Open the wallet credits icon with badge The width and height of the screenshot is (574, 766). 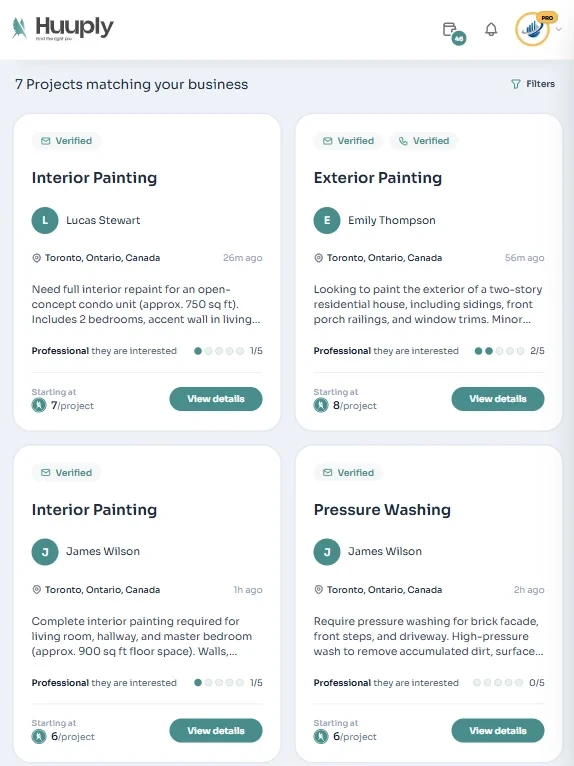(453, 32)
